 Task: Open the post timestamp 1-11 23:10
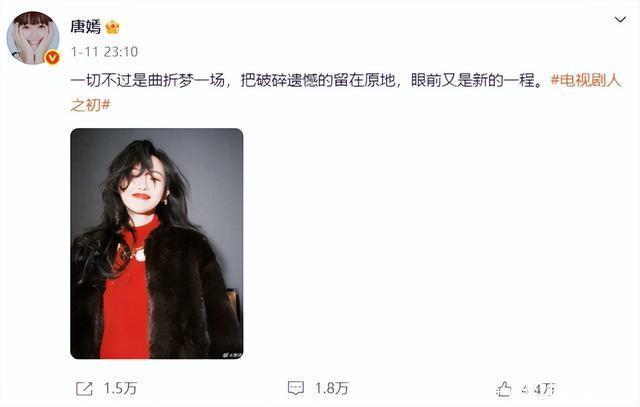pos(104,52)
